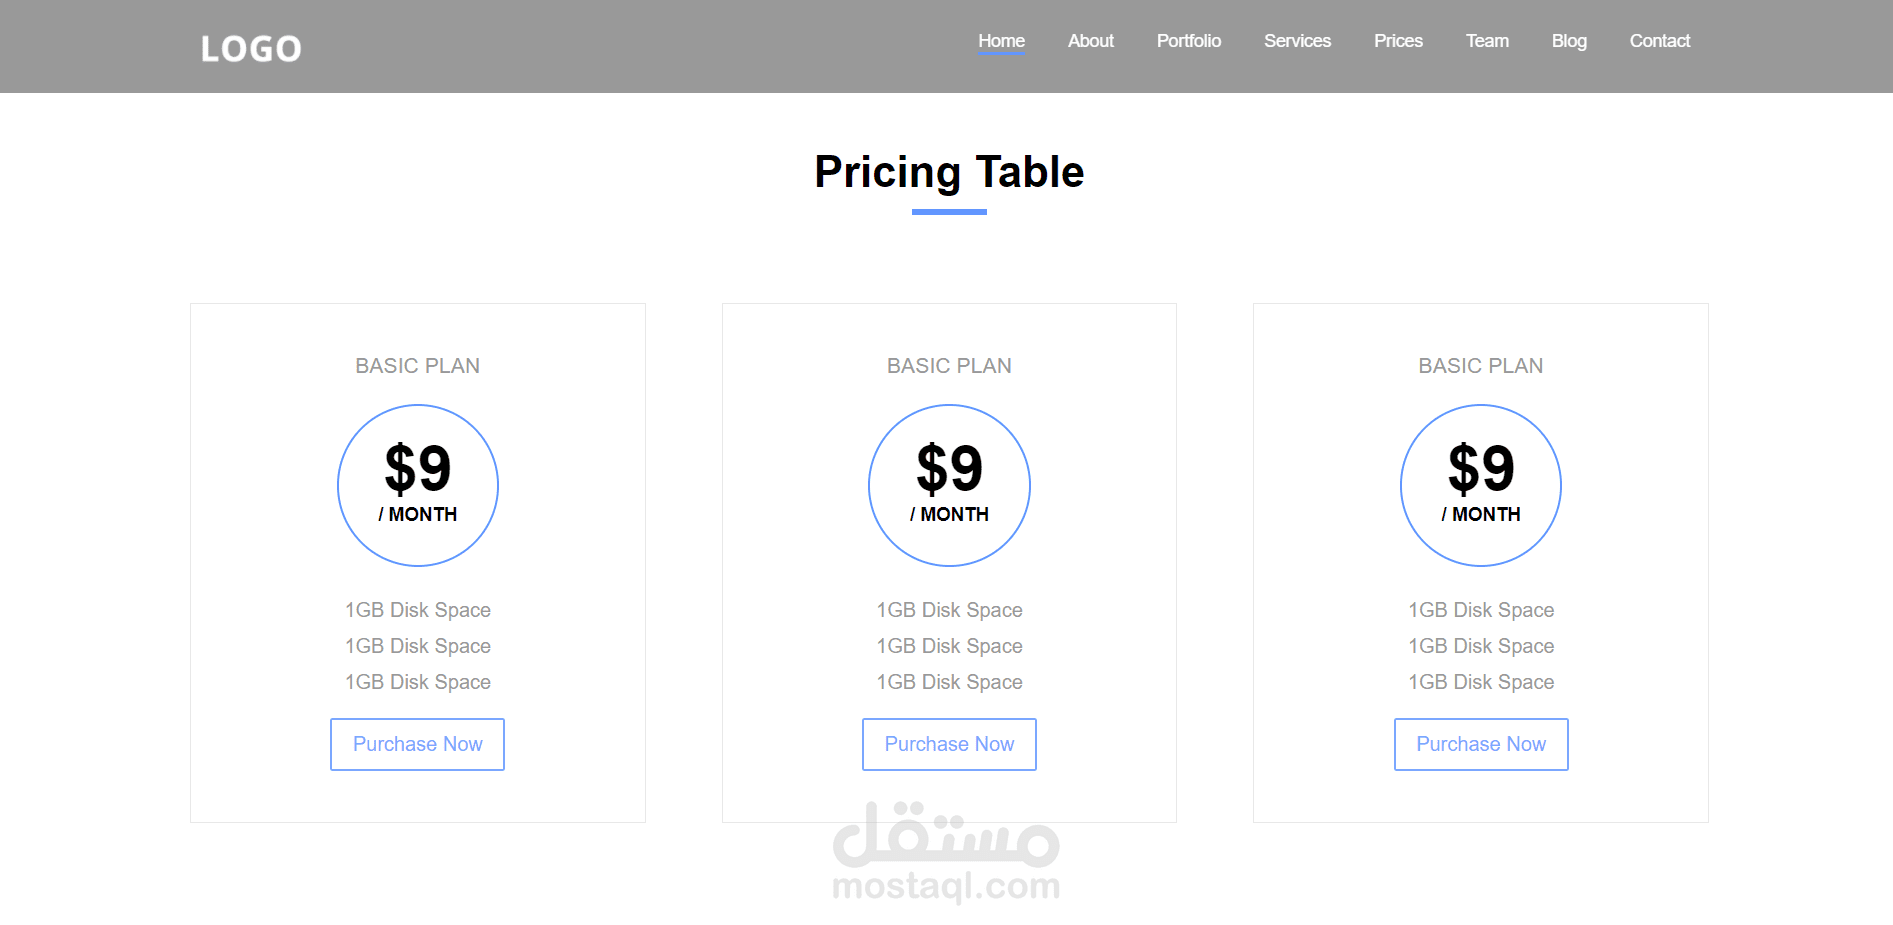
Task: Select BASIC PLAN title in left card
Action: coord(418,366)
